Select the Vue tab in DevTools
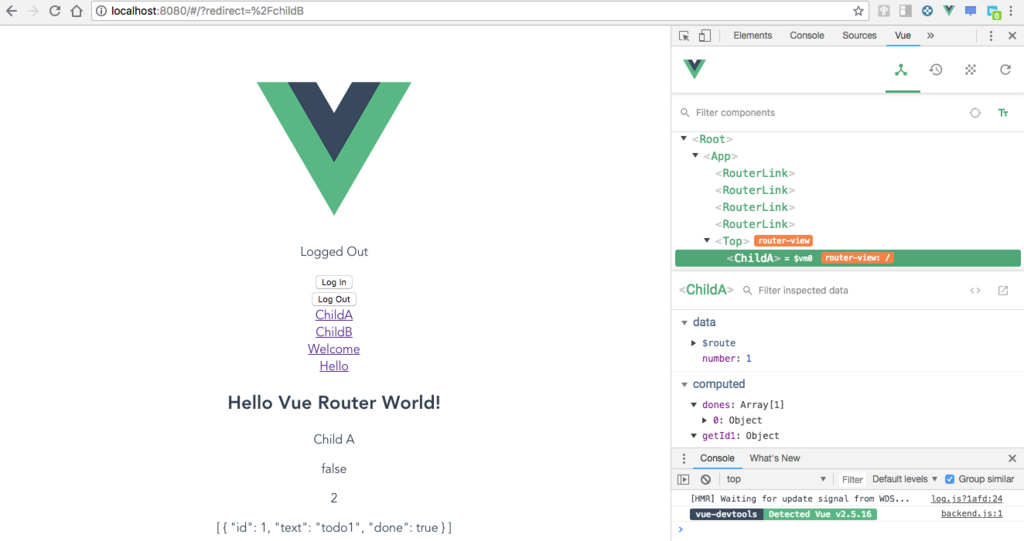The height and width of the screenshot is (541, 1024). [903, 36]
